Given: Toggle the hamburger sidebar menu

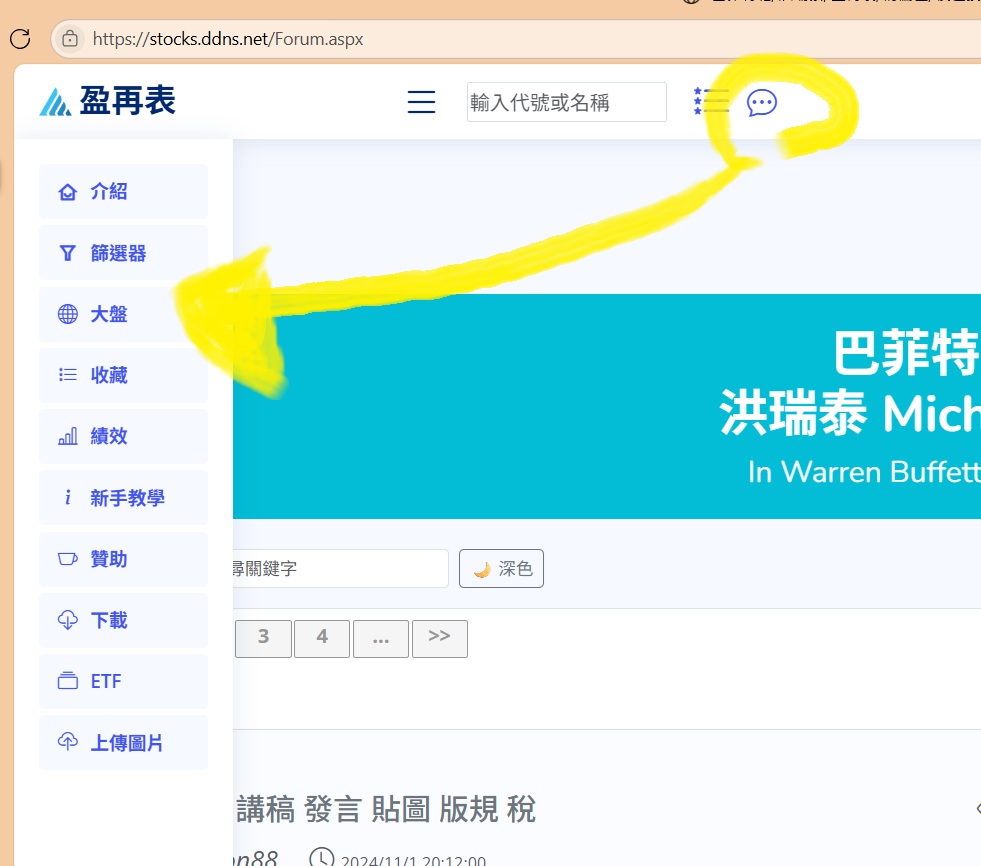Looking at the screenshot, I should pos(421,102).
